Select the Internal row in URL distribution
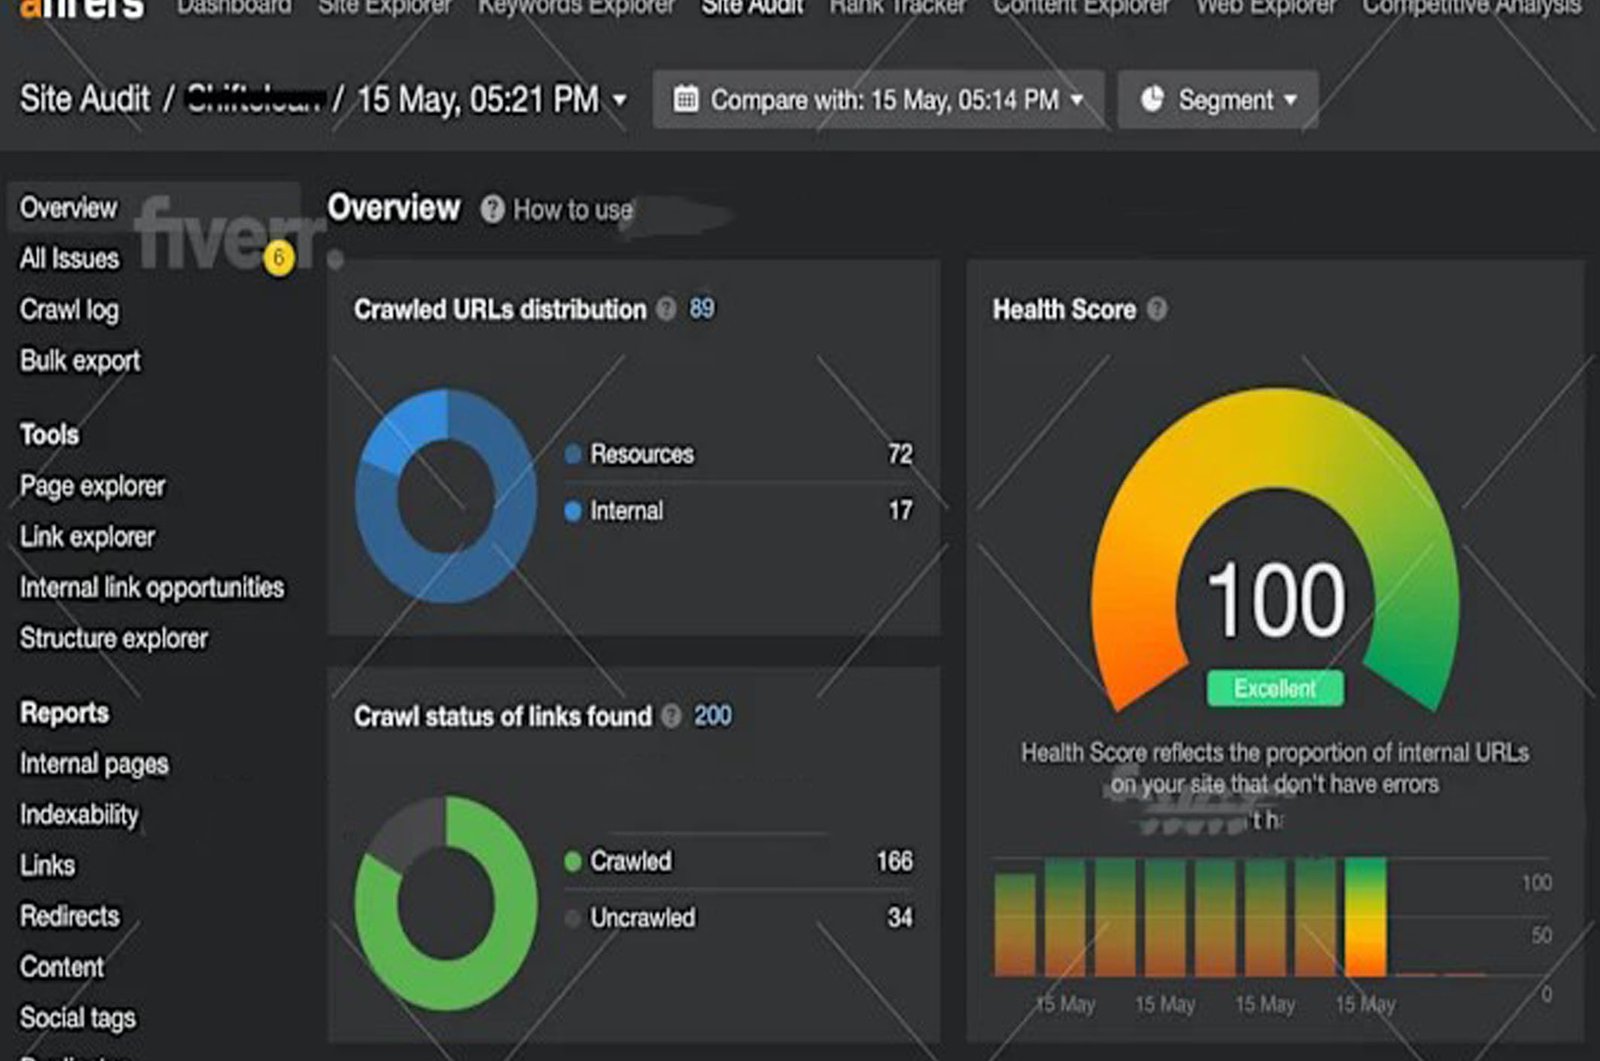The image size is (1600, 1061). [x=626, y=511]
